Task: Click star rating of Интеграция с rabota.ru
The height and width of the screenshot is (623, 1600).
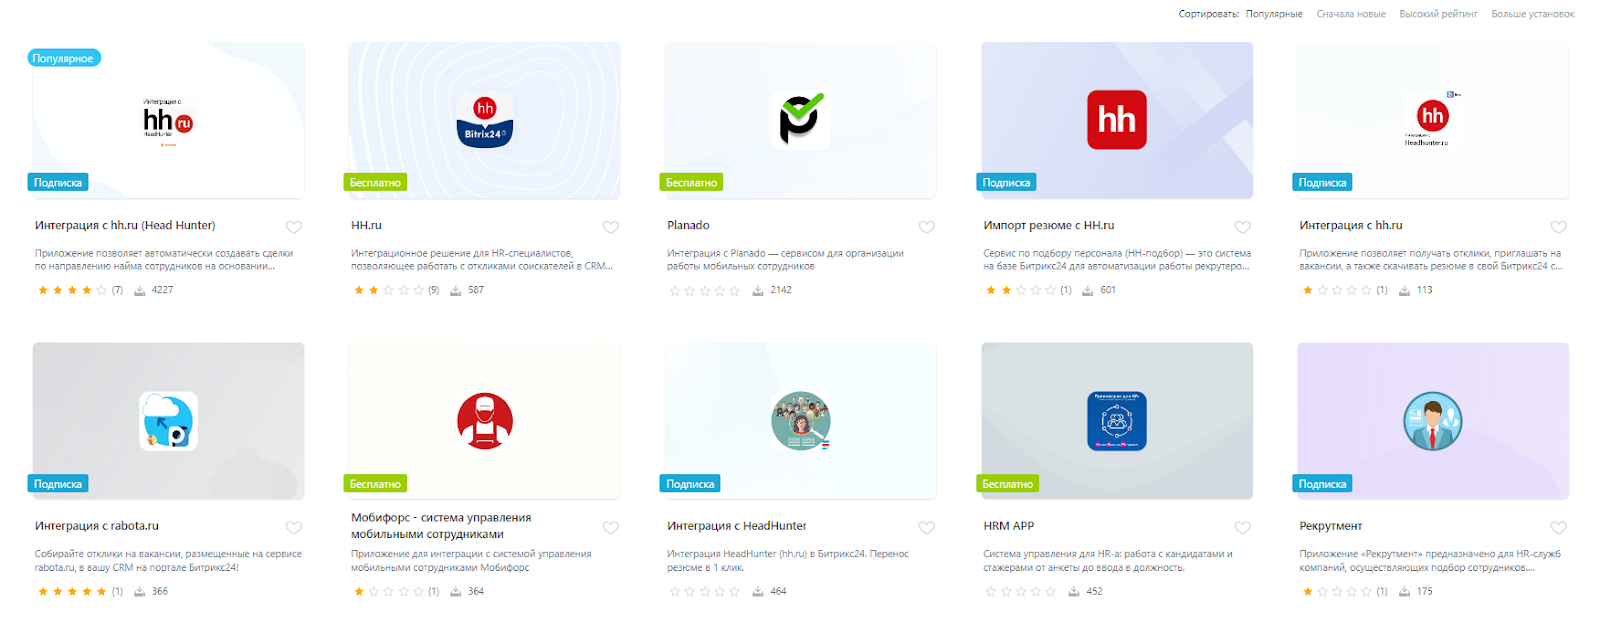Action: tap(72, 591)
